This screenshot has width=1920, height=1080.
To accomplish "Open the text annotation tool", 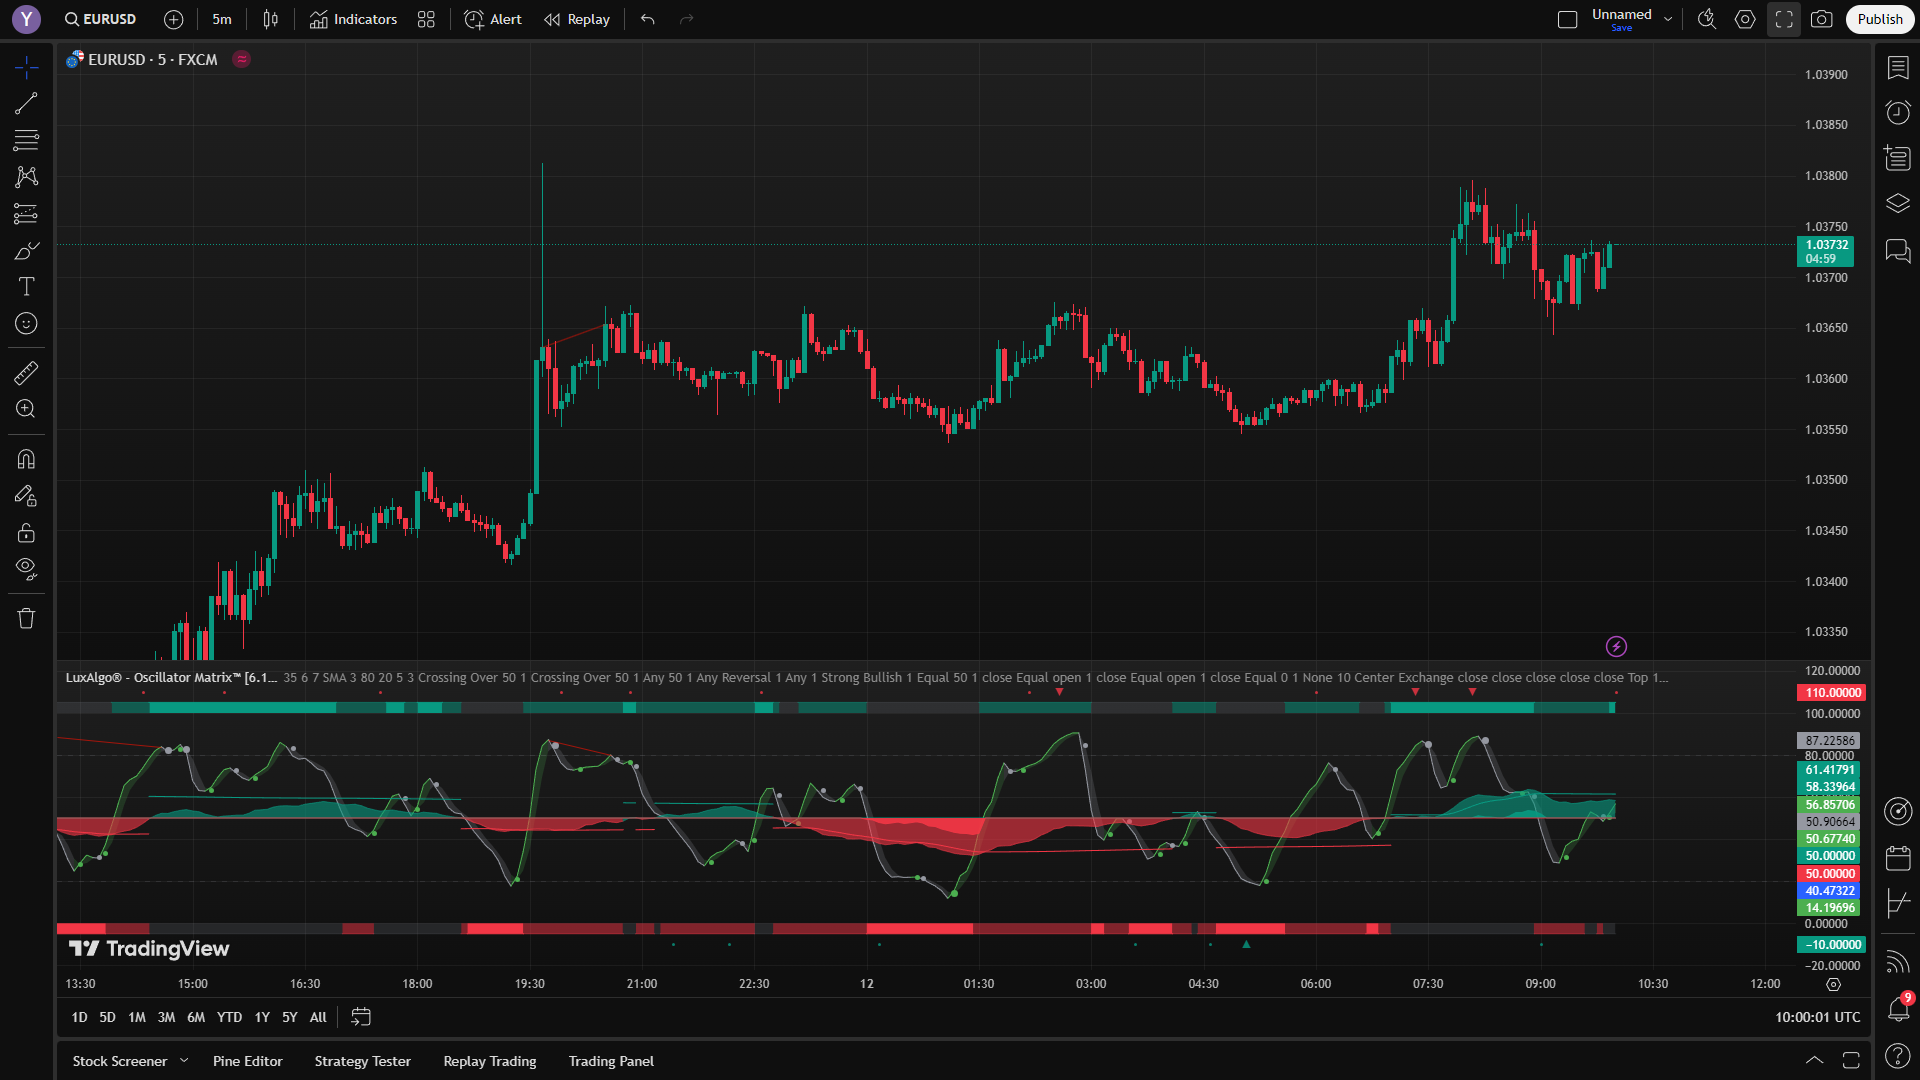I will point(26,287).
